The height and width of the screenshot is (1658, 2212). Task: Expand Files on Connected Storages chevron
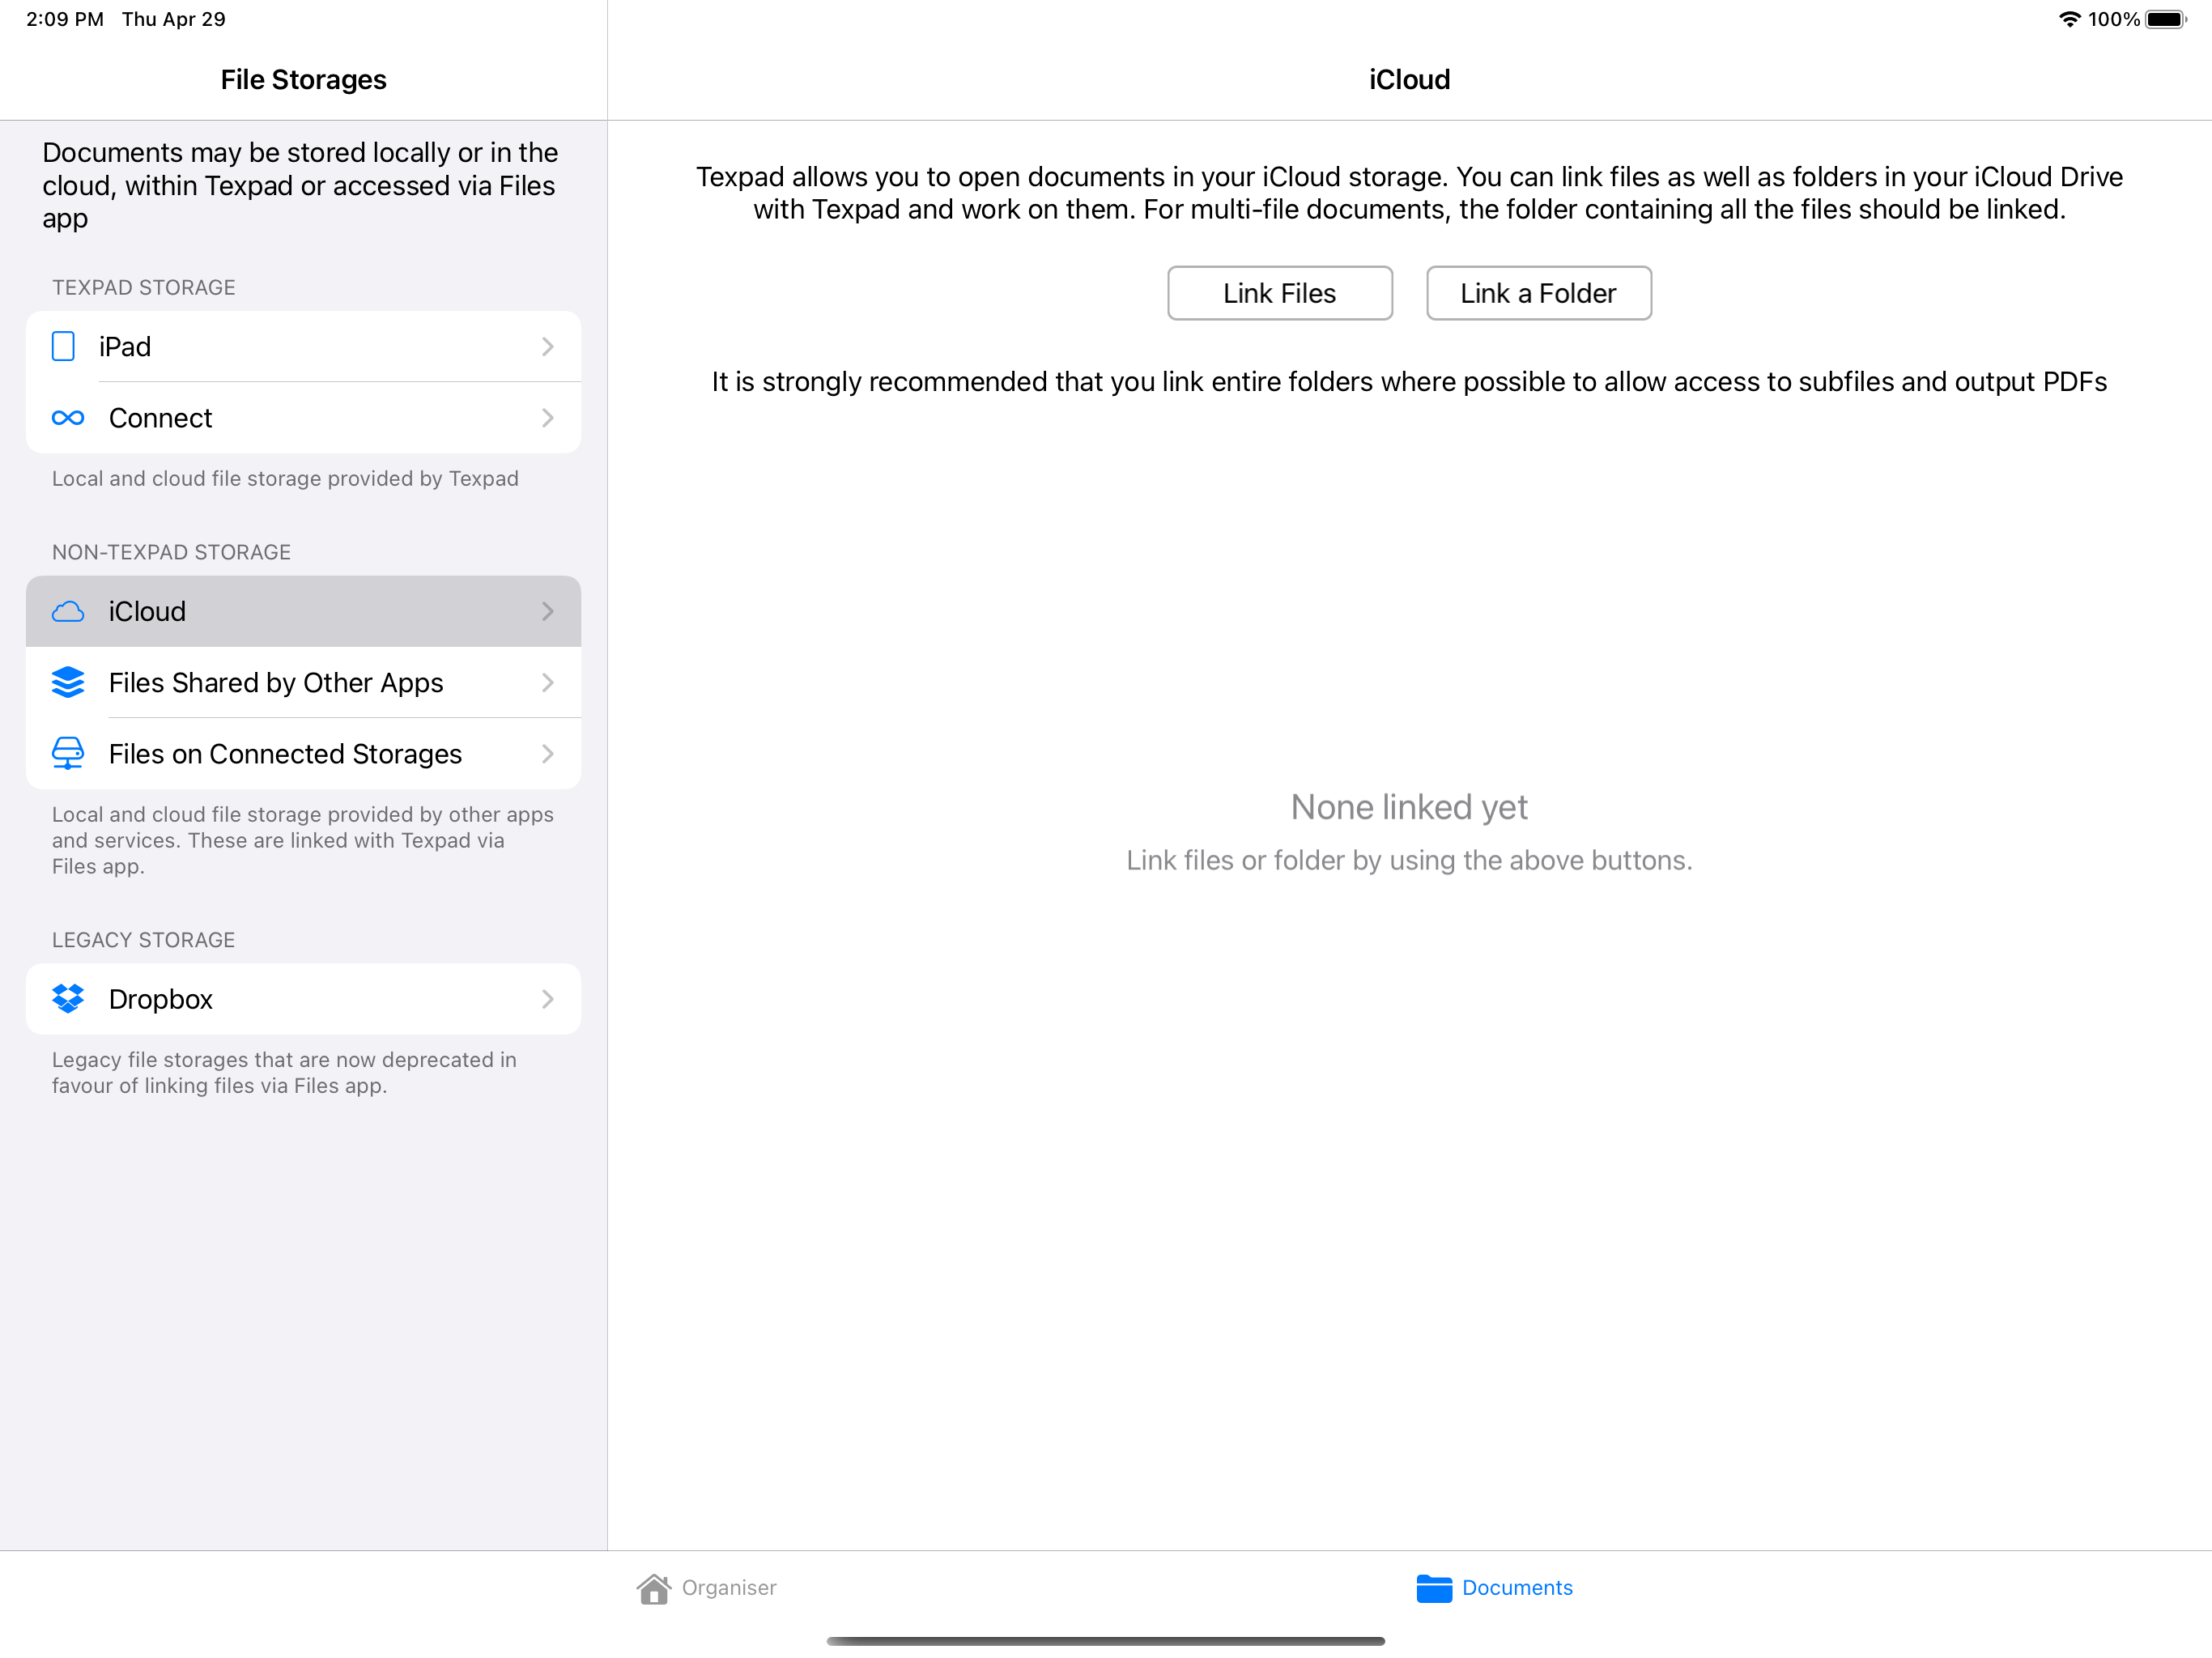click(547, 753)
